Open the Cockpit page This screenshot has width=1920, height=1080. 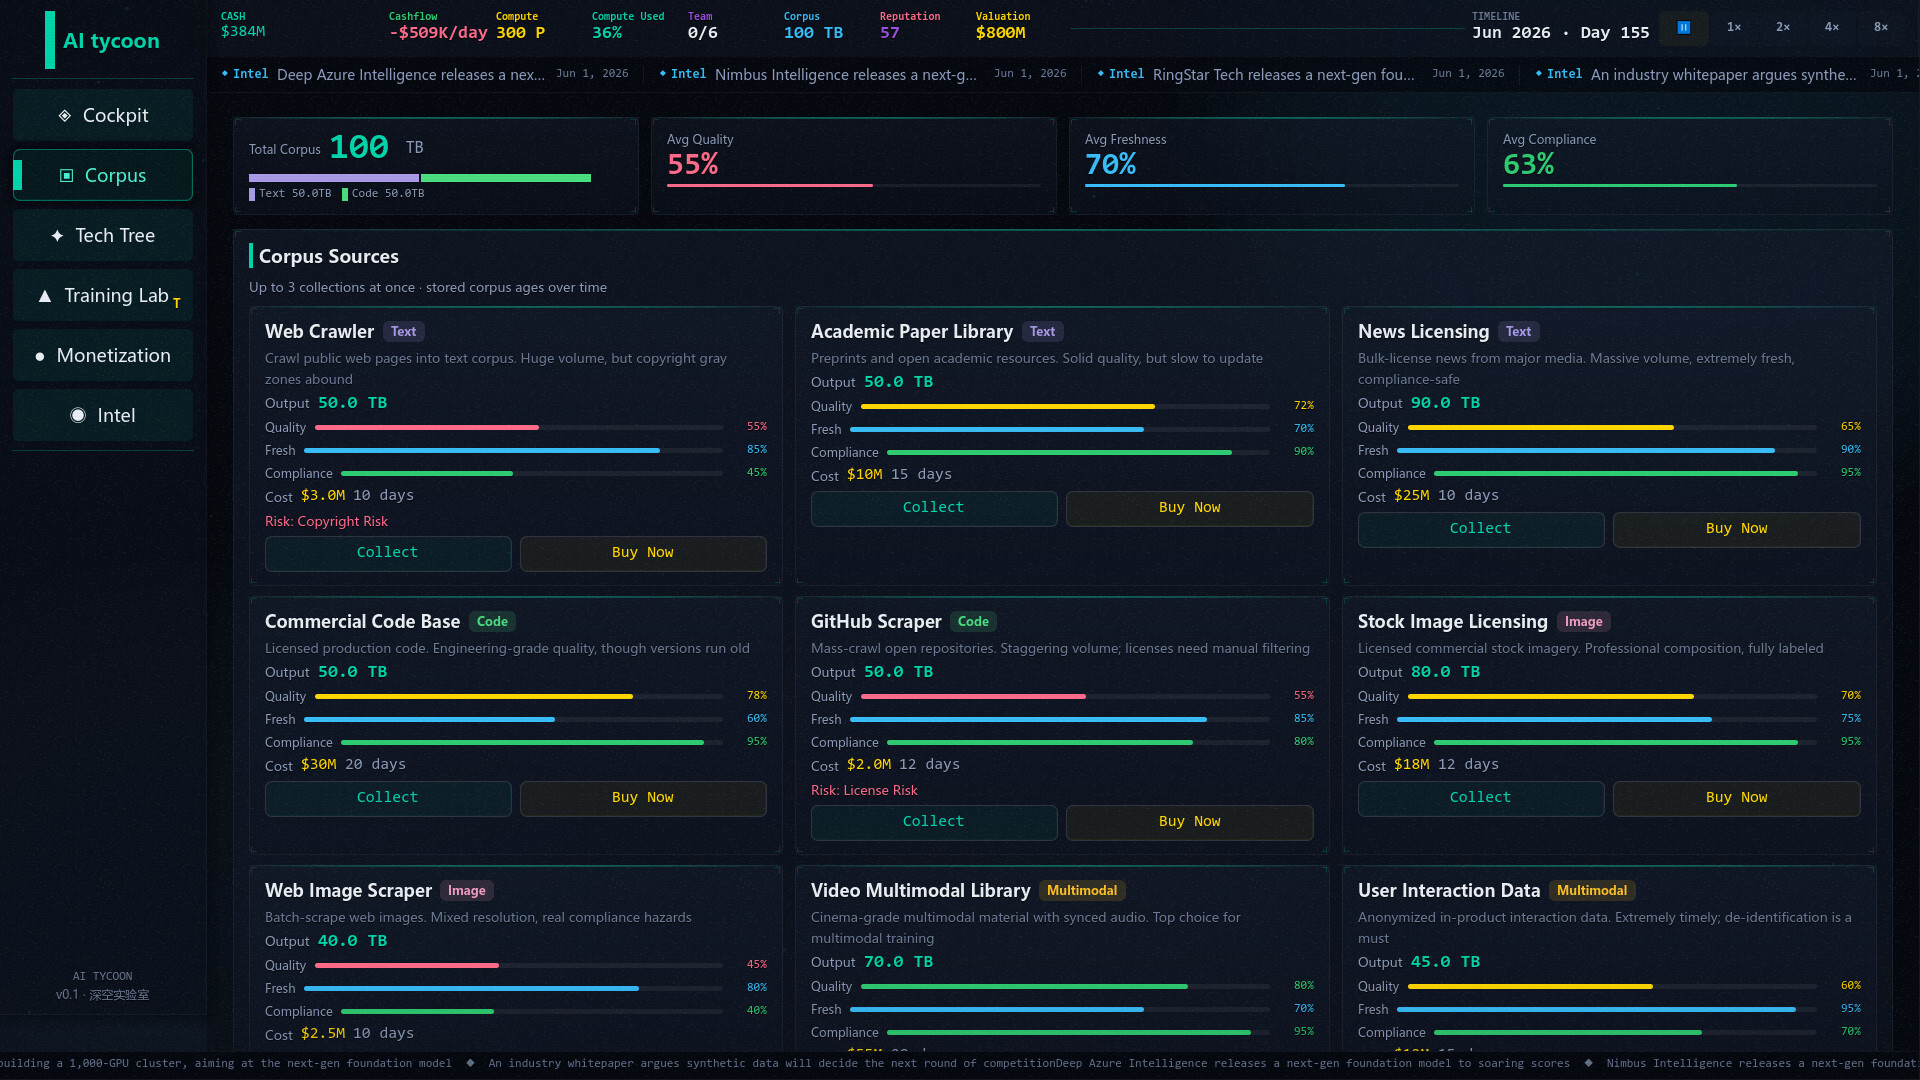pos(103,115)
